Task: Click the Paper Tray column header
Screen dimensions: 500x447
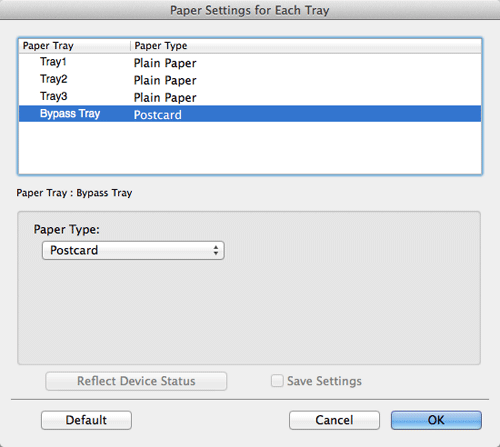Action: (x=74, y=46)
